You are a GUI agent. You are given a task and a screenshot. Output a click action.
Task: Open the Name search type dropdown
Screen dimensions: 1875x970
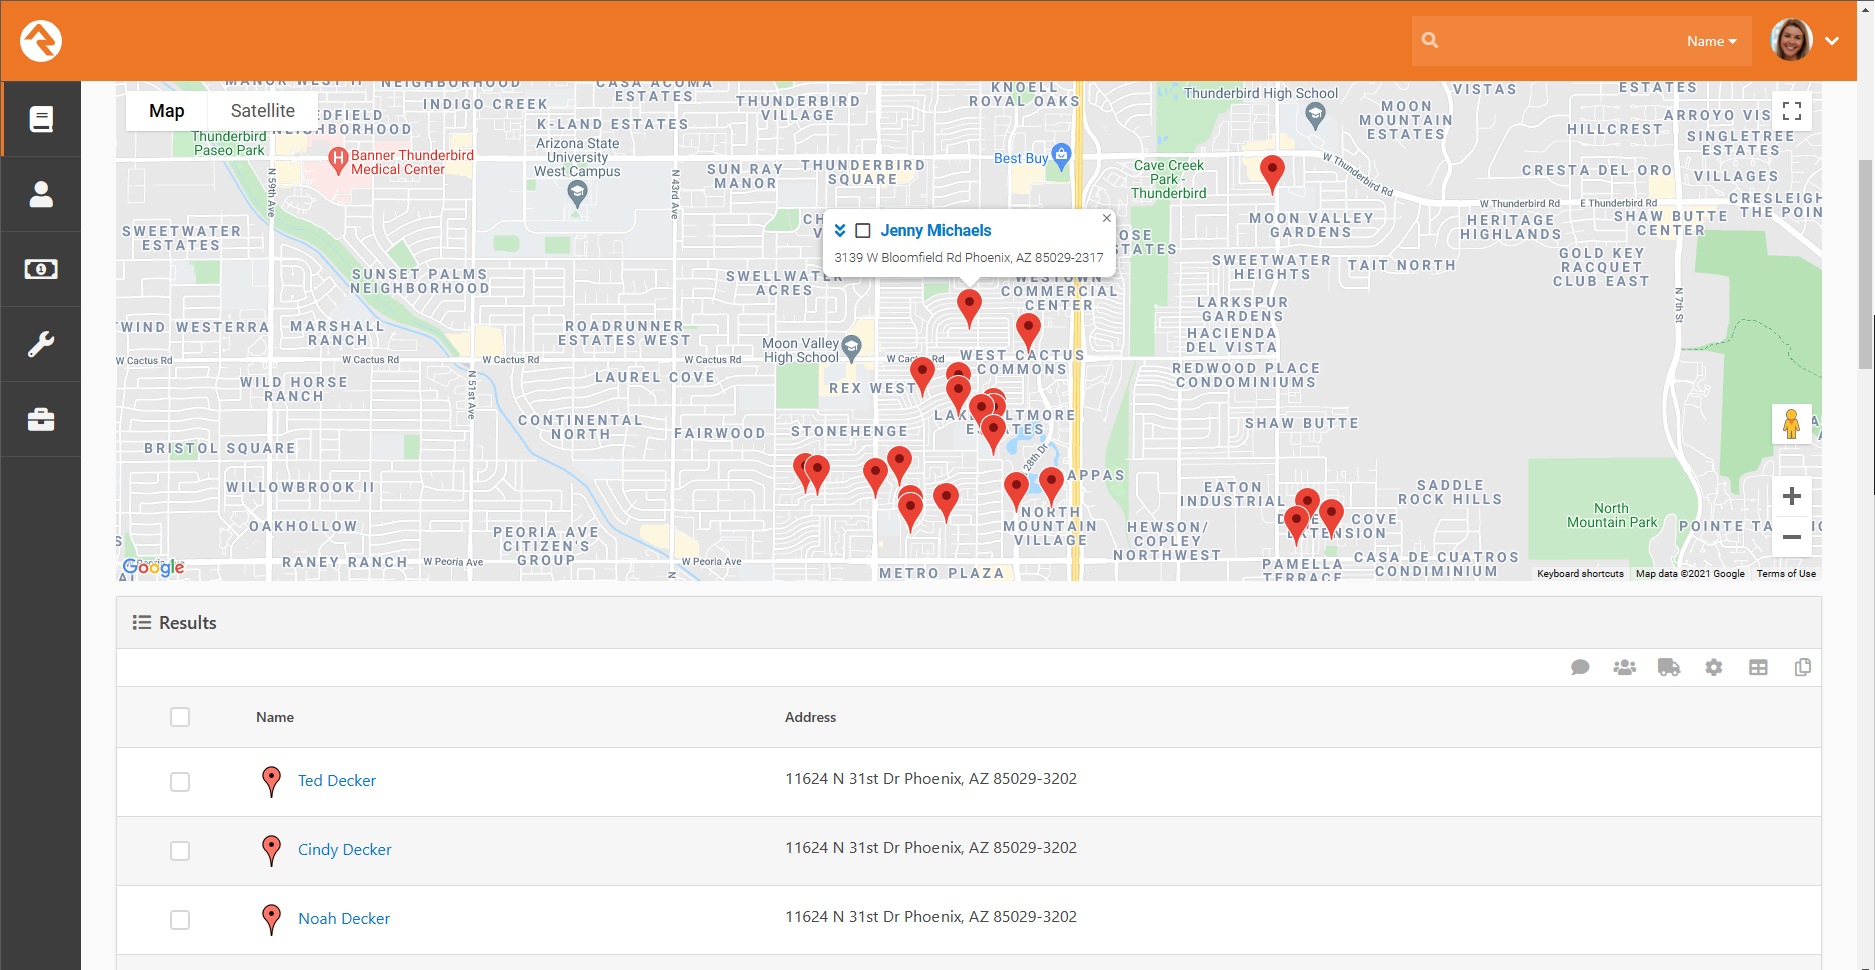[x=1711, y=41]
